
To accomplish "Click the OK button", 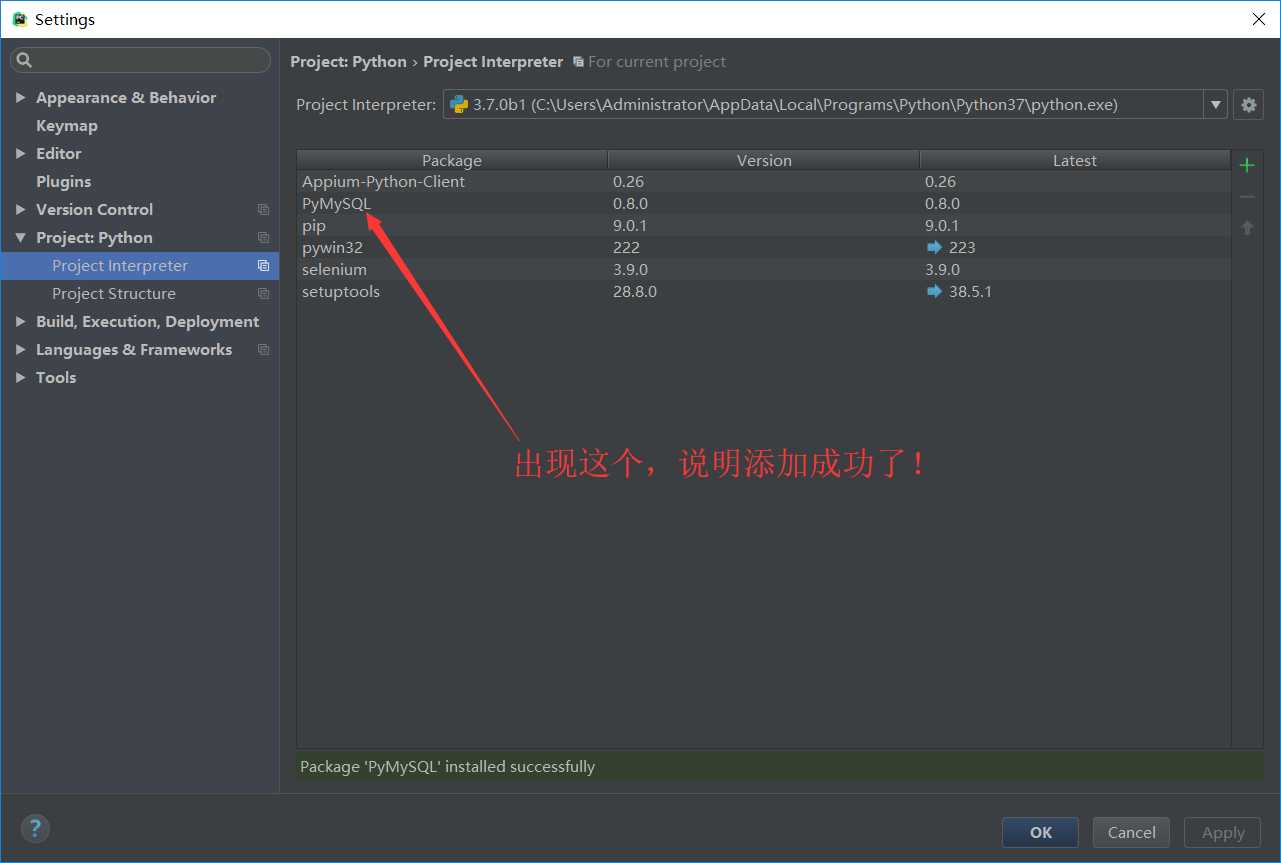I will [1040, 832].
